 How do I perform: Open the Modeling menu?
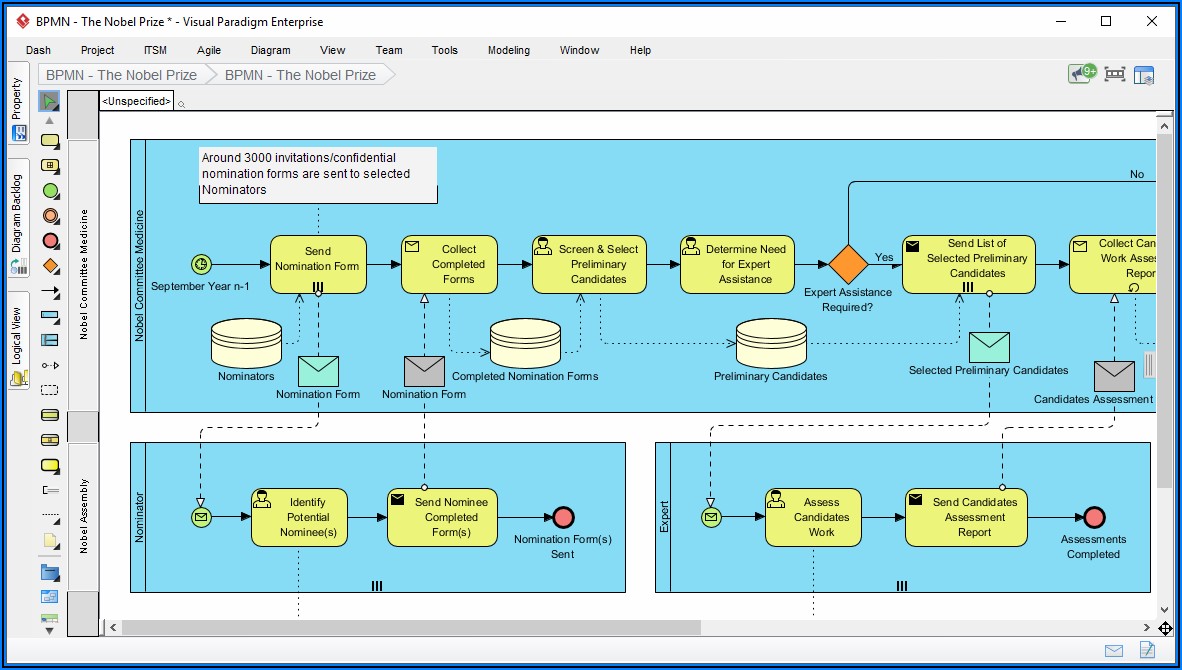pos(508,50)
